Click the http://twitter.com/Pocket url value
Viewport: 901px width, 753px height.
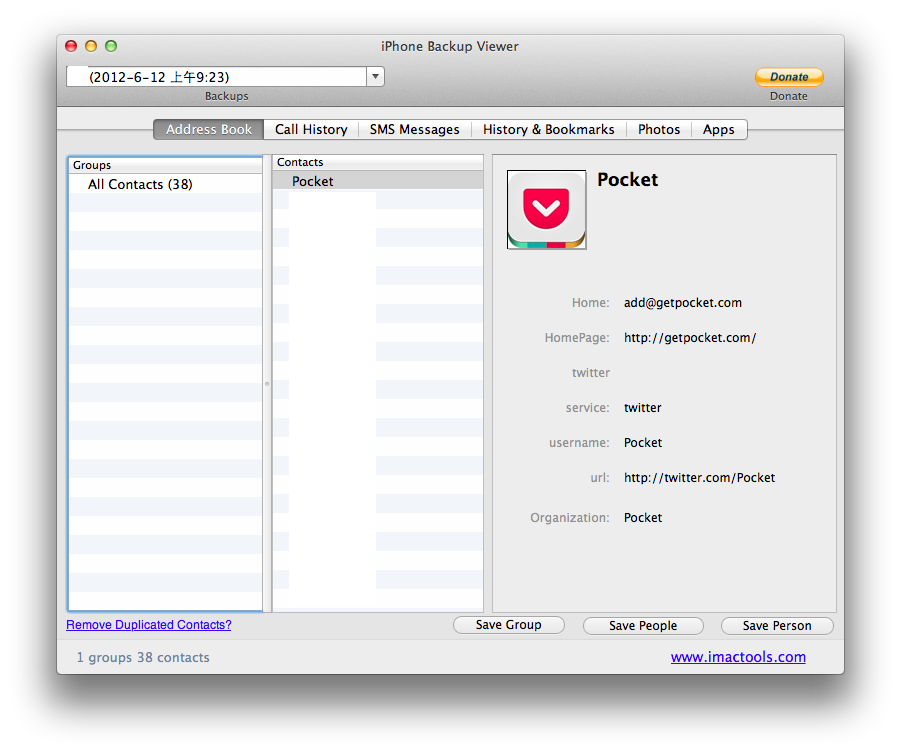pos(699,478)
